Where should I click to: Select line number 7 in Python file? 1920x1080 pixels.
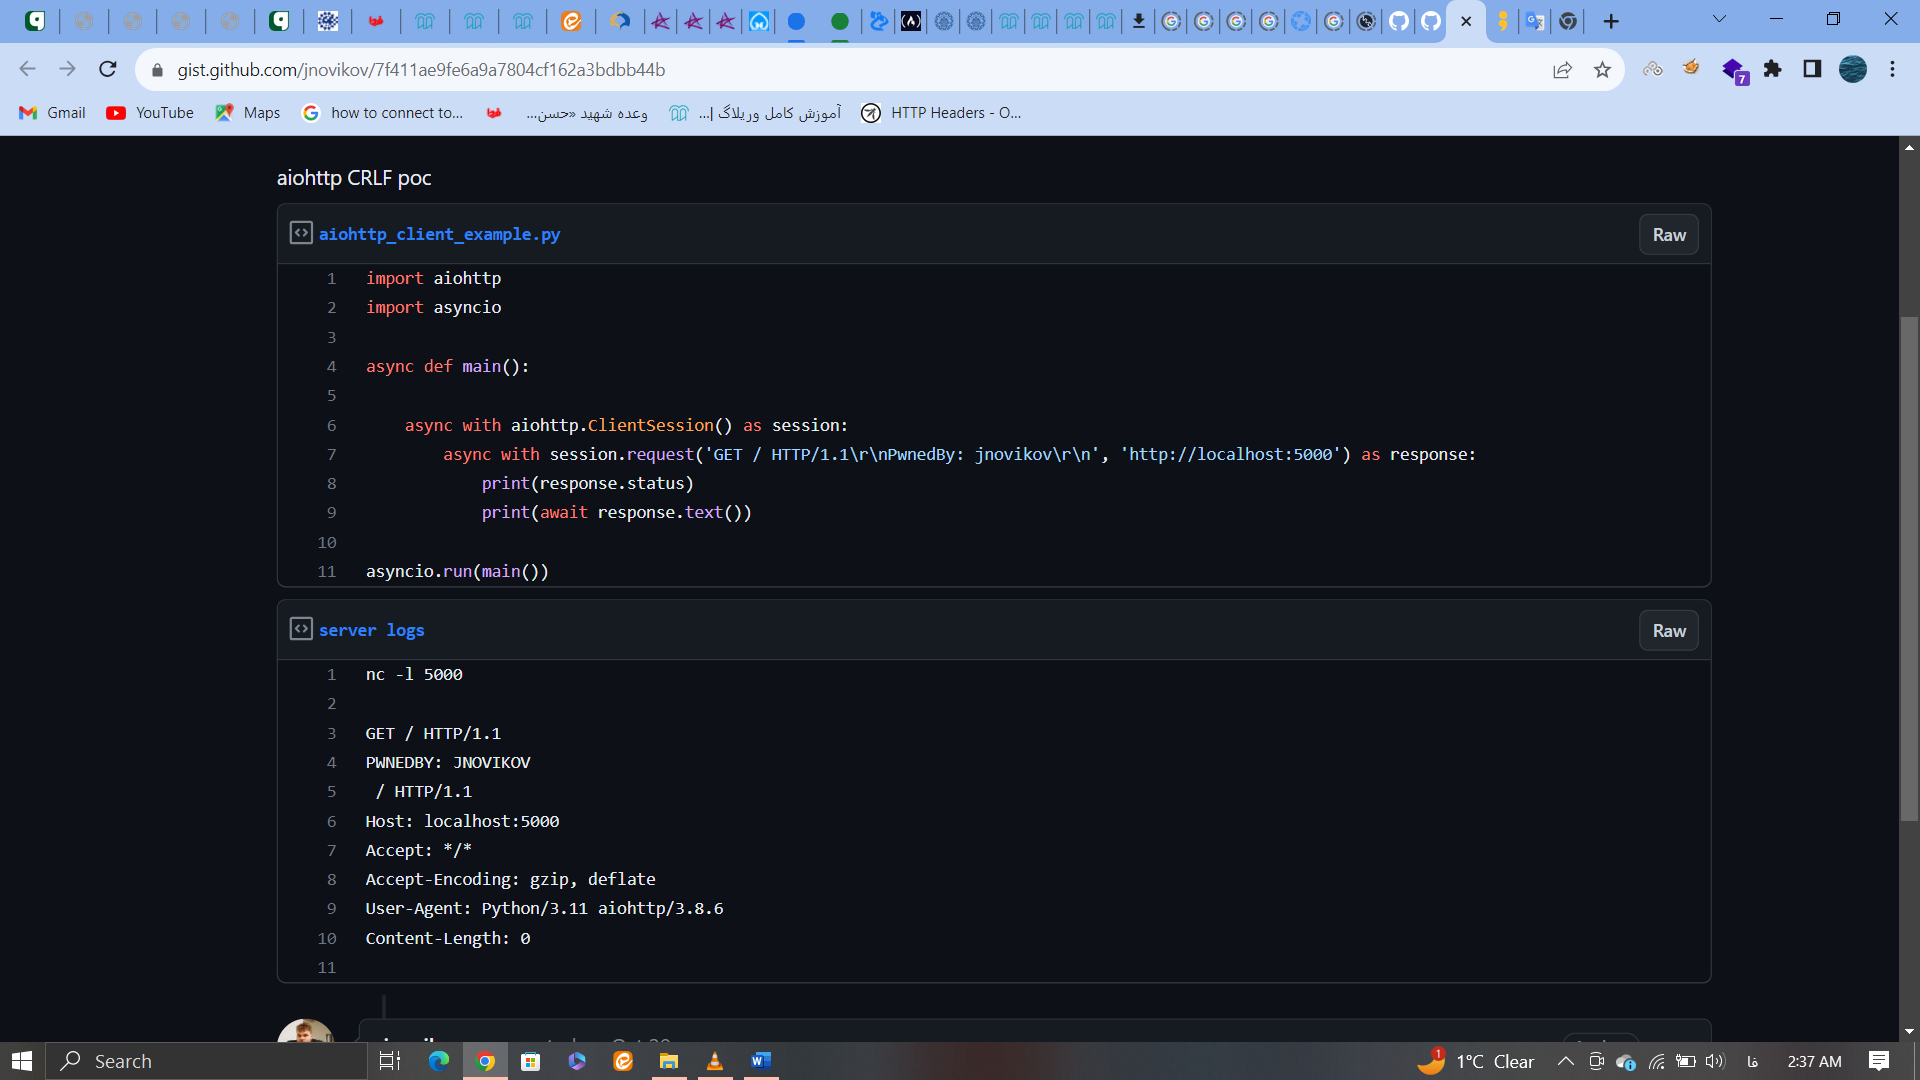tap(331, 454)
